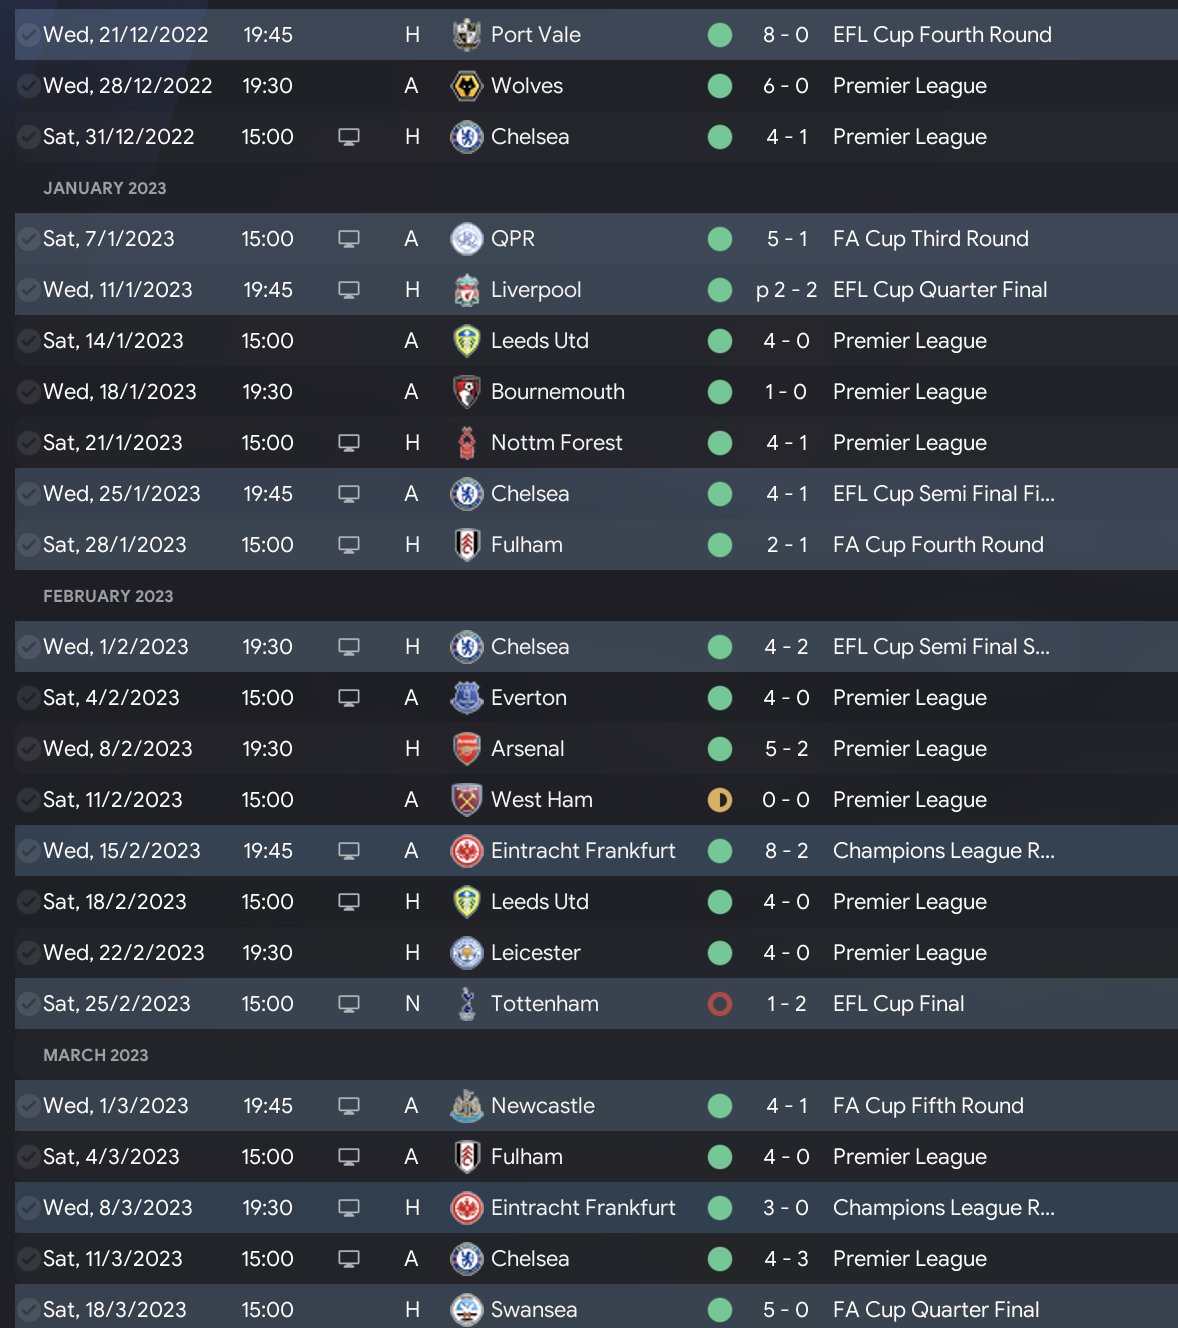Open the 8 - 2 Eintracht Frankfurt result
The image size is (1178, 1328).
pyautogui.click(x=786, y=851)
